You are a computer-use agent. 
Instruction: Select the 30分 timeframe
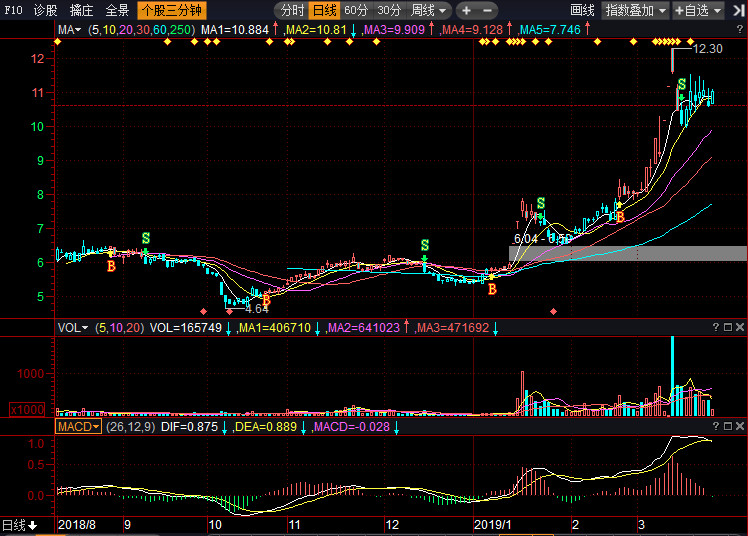coord(389,10)
